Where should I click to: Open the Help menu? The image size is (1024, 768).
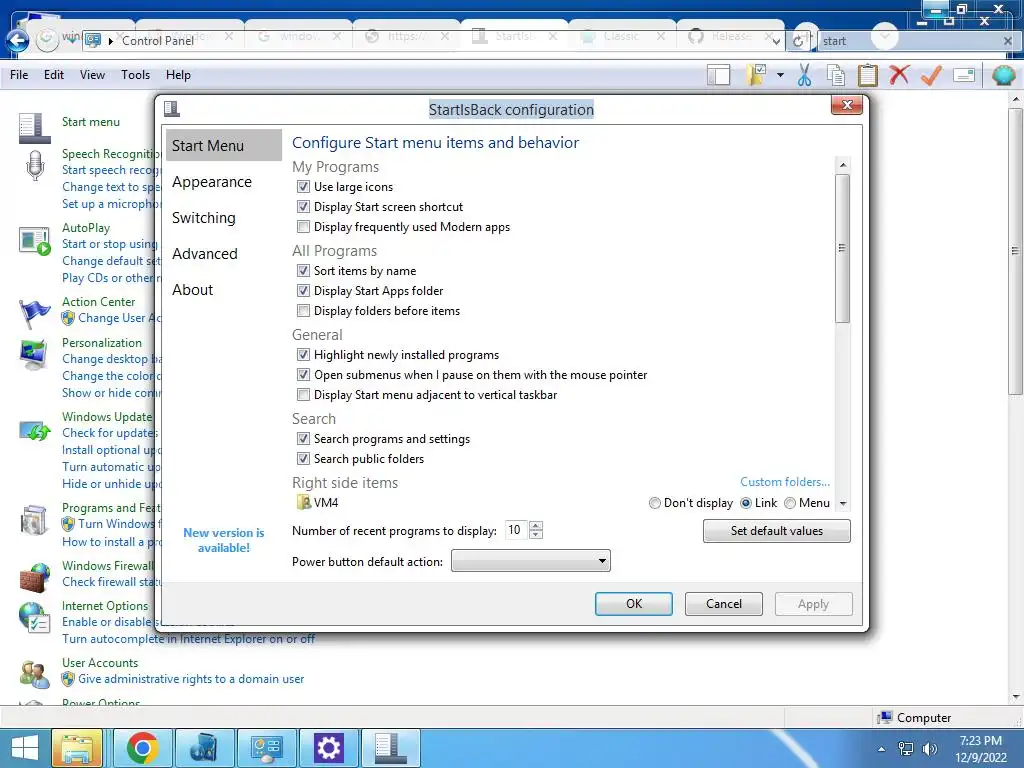click(x=178, y=75)
